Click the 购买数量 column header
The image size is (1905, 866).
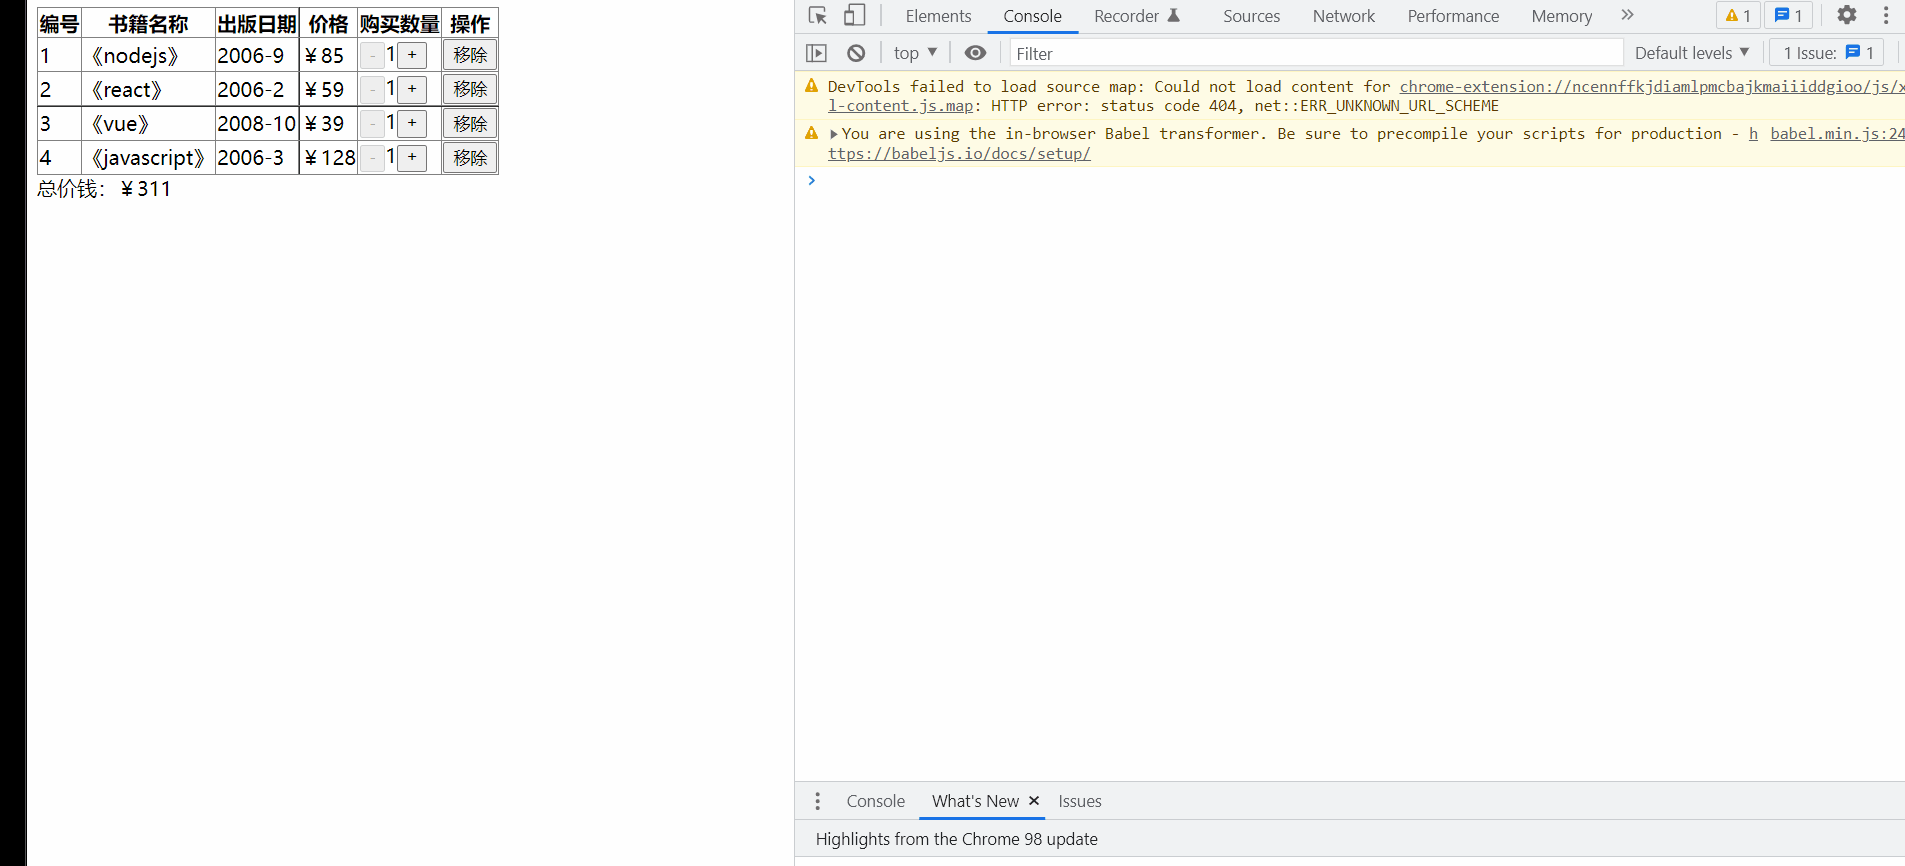(x=399, y=24)
